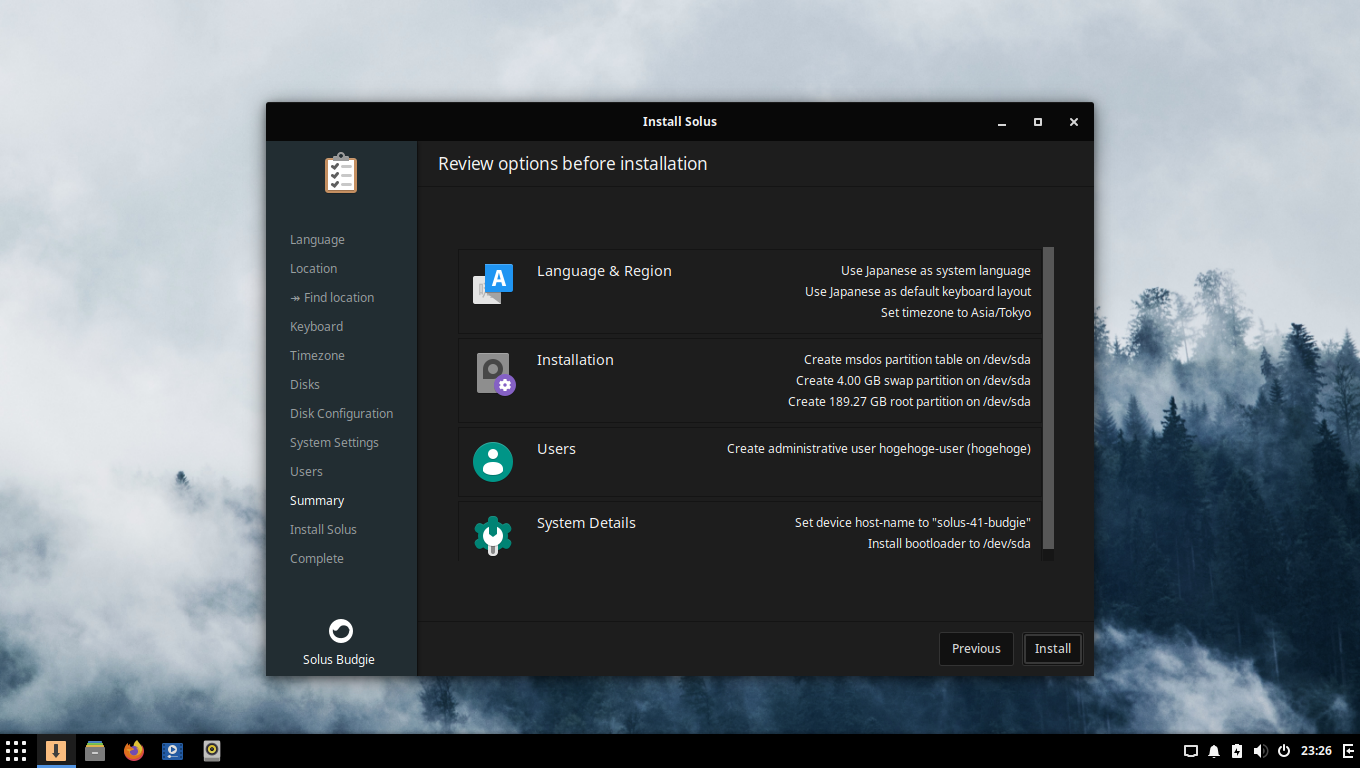Select the Timezone step in the sidebar
1360x768 pixels.
tap(317, 356)
